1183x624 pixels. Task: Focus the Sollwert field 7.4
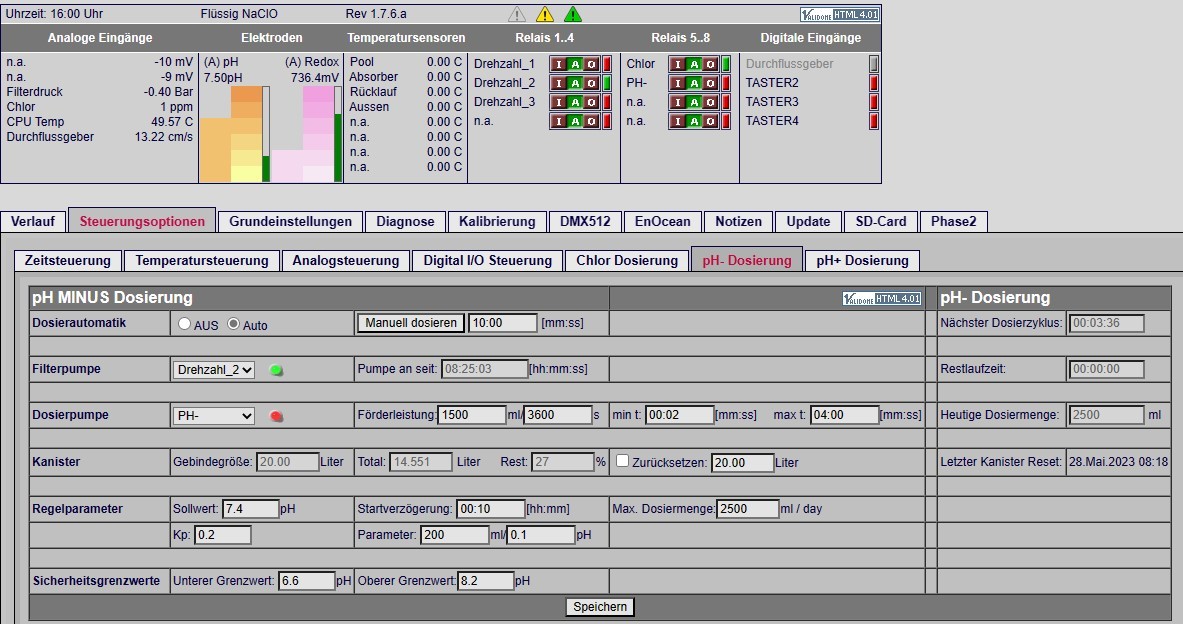point(250,509)
